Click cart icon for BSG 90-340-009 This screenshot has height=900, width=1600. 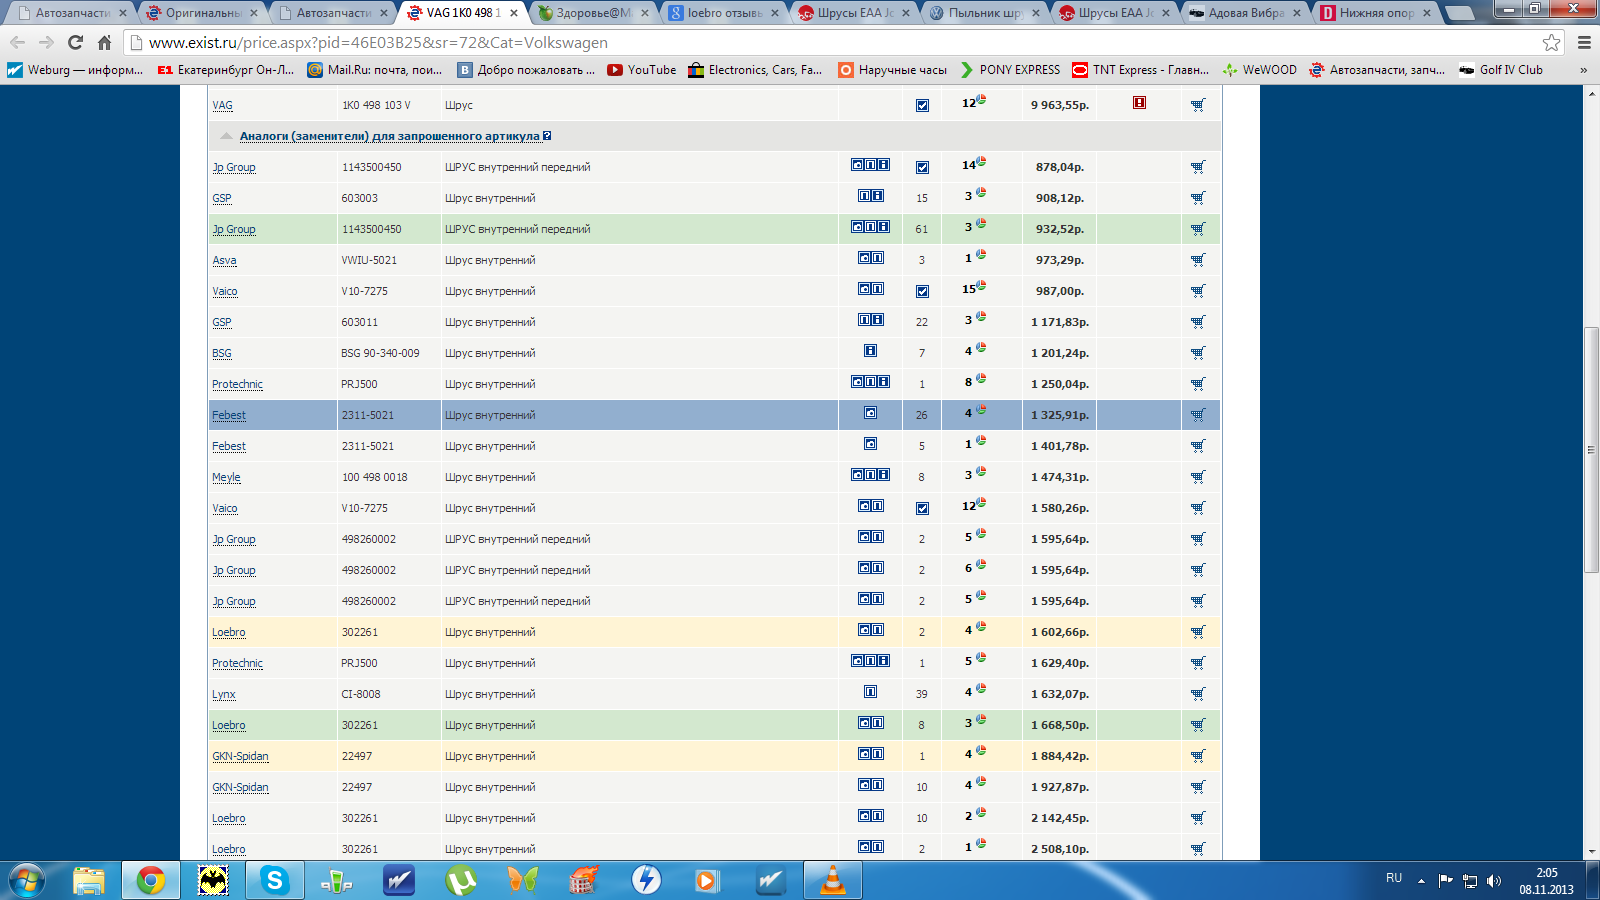[1198, 353]
